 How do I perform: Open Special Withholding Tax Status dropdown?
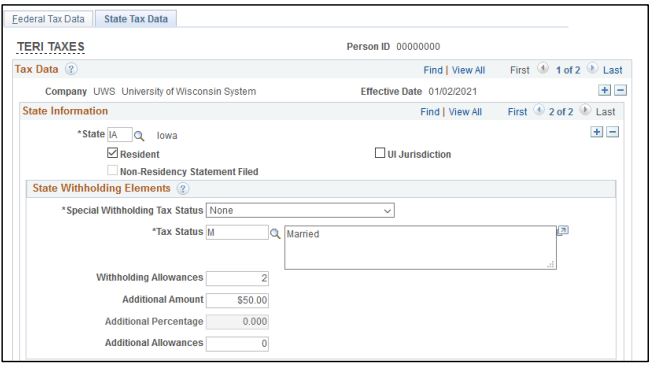coord(300,210)
